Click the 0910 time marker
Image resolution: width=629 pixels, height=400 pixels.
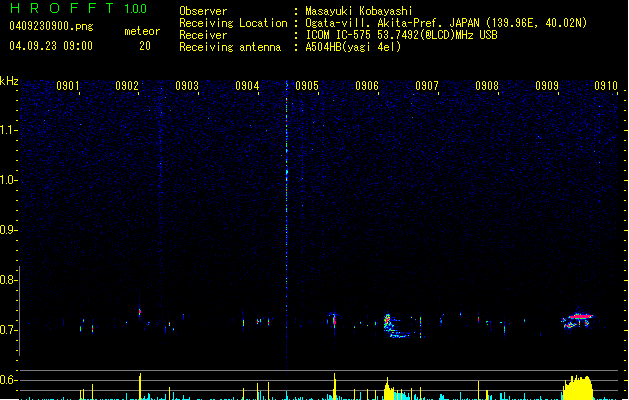(x=606, y=86)
